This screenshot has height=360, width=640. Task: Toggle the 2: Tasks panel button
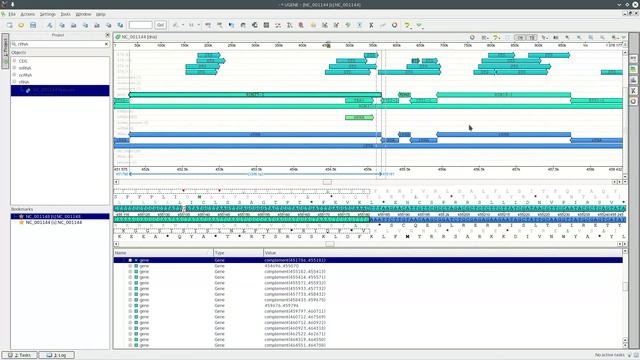(20, 355)
